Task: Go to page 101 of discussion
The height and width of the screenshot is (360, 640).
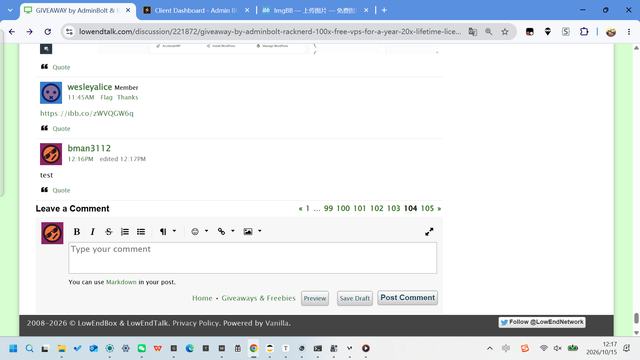Action: coord(360,208)
